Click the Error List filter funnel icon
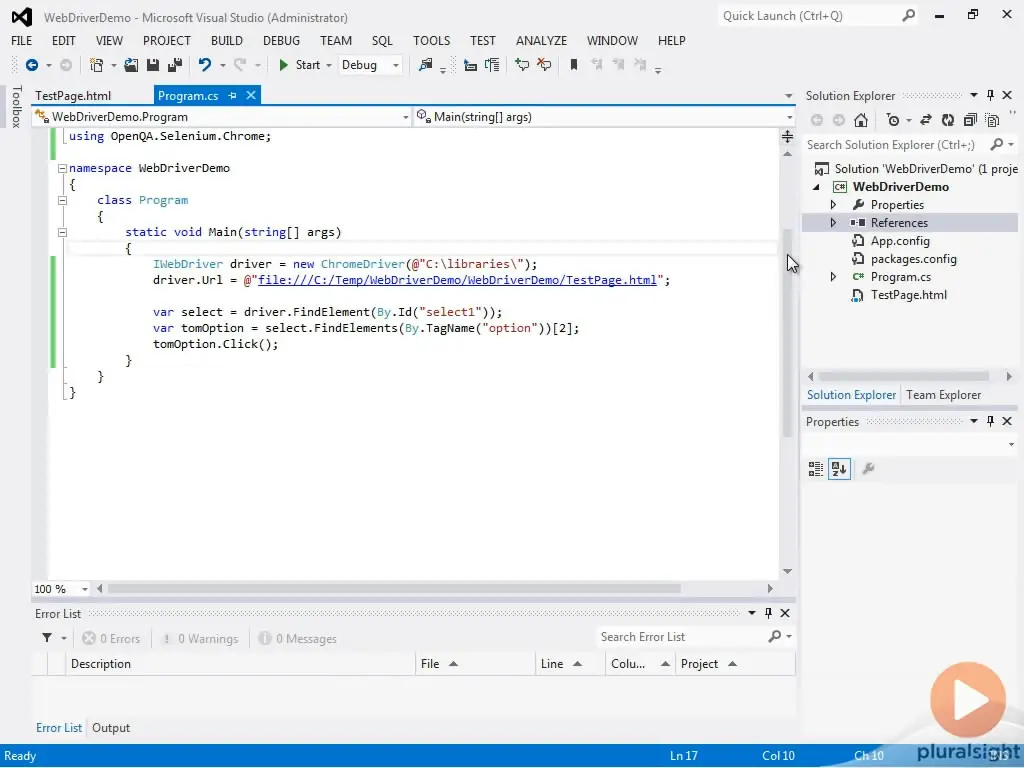Screen dimensions: 1024x768 pyautogui.click(x=47, y=638)
